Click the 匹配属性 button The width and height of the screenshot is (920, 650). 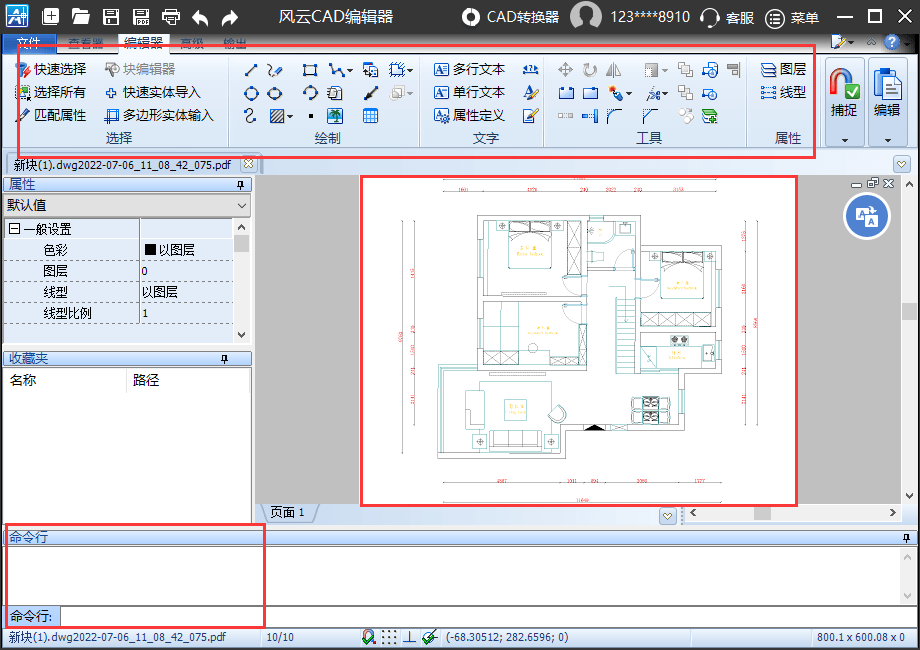(x=50, y=115)
